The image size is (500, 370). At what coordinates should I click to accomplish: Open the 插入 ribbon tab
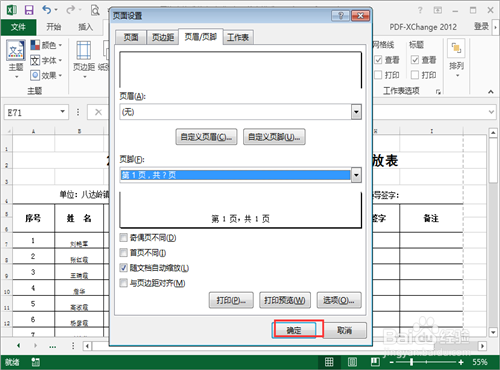tap(85, 27)
